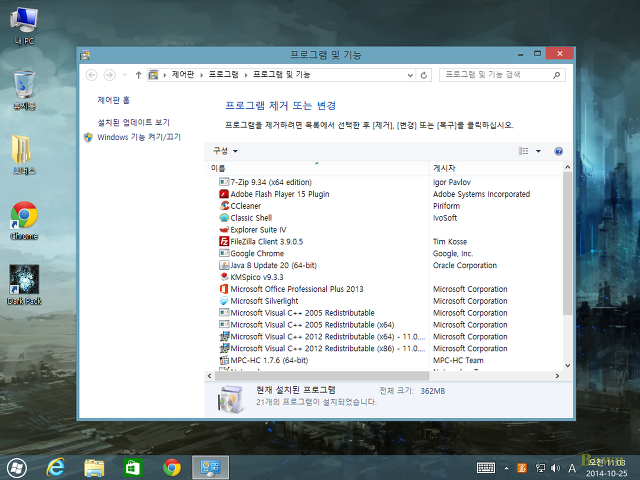This screenshot has width=640, height=480.
Task: Click the back navigation arrow
Action: point(92,75)
